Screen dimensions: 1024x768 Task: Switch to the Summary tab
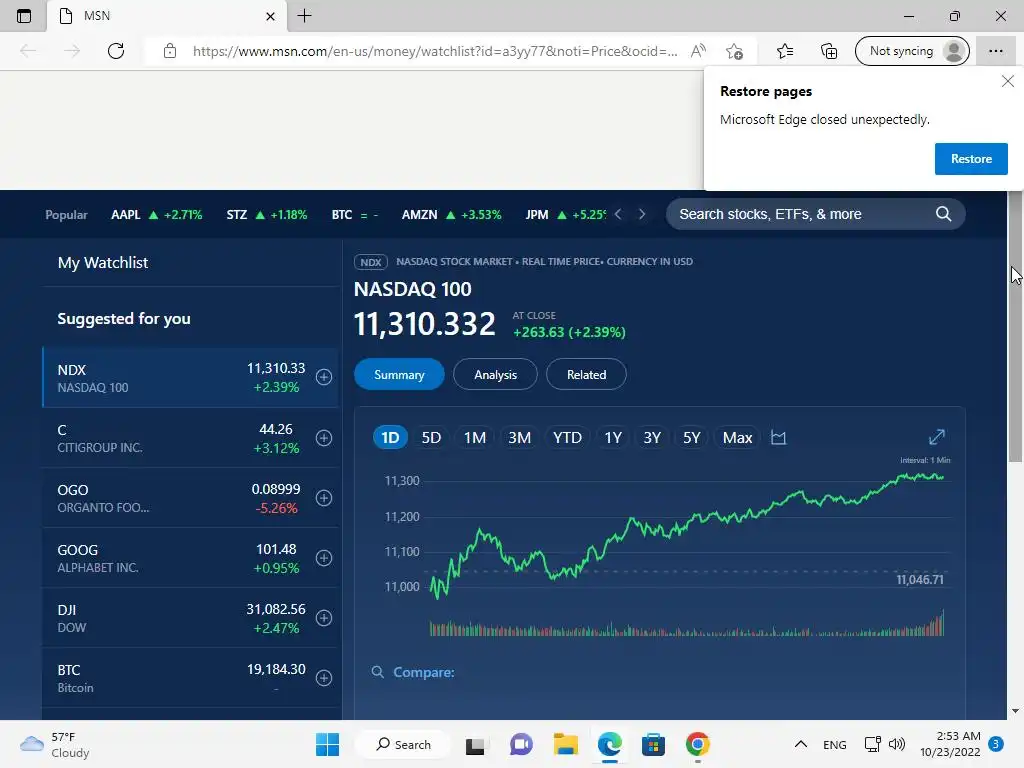click(x=399, y=375)
